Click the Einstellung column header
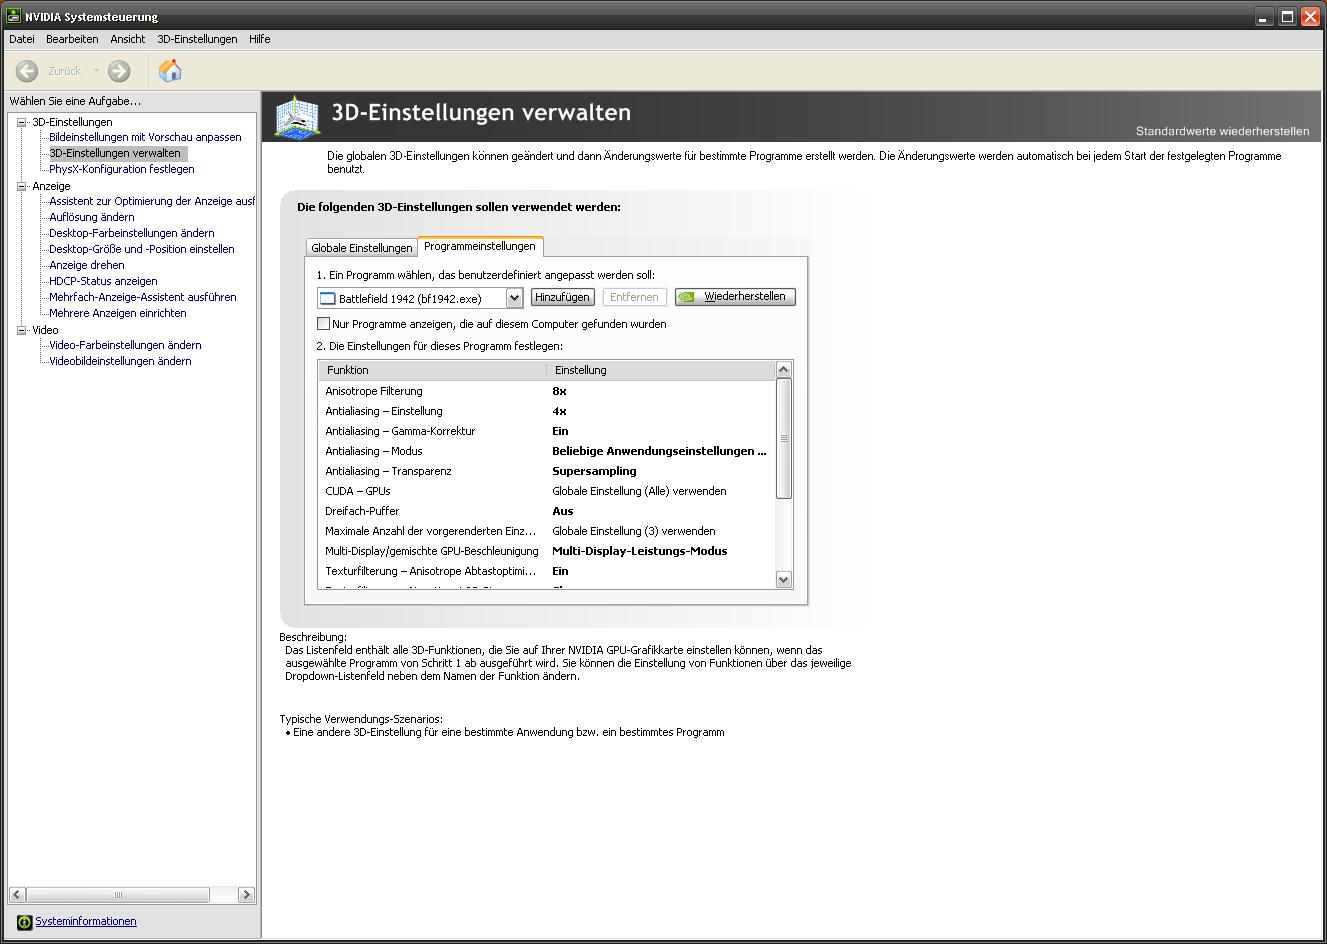1327x944 pixels. [661, 370]
